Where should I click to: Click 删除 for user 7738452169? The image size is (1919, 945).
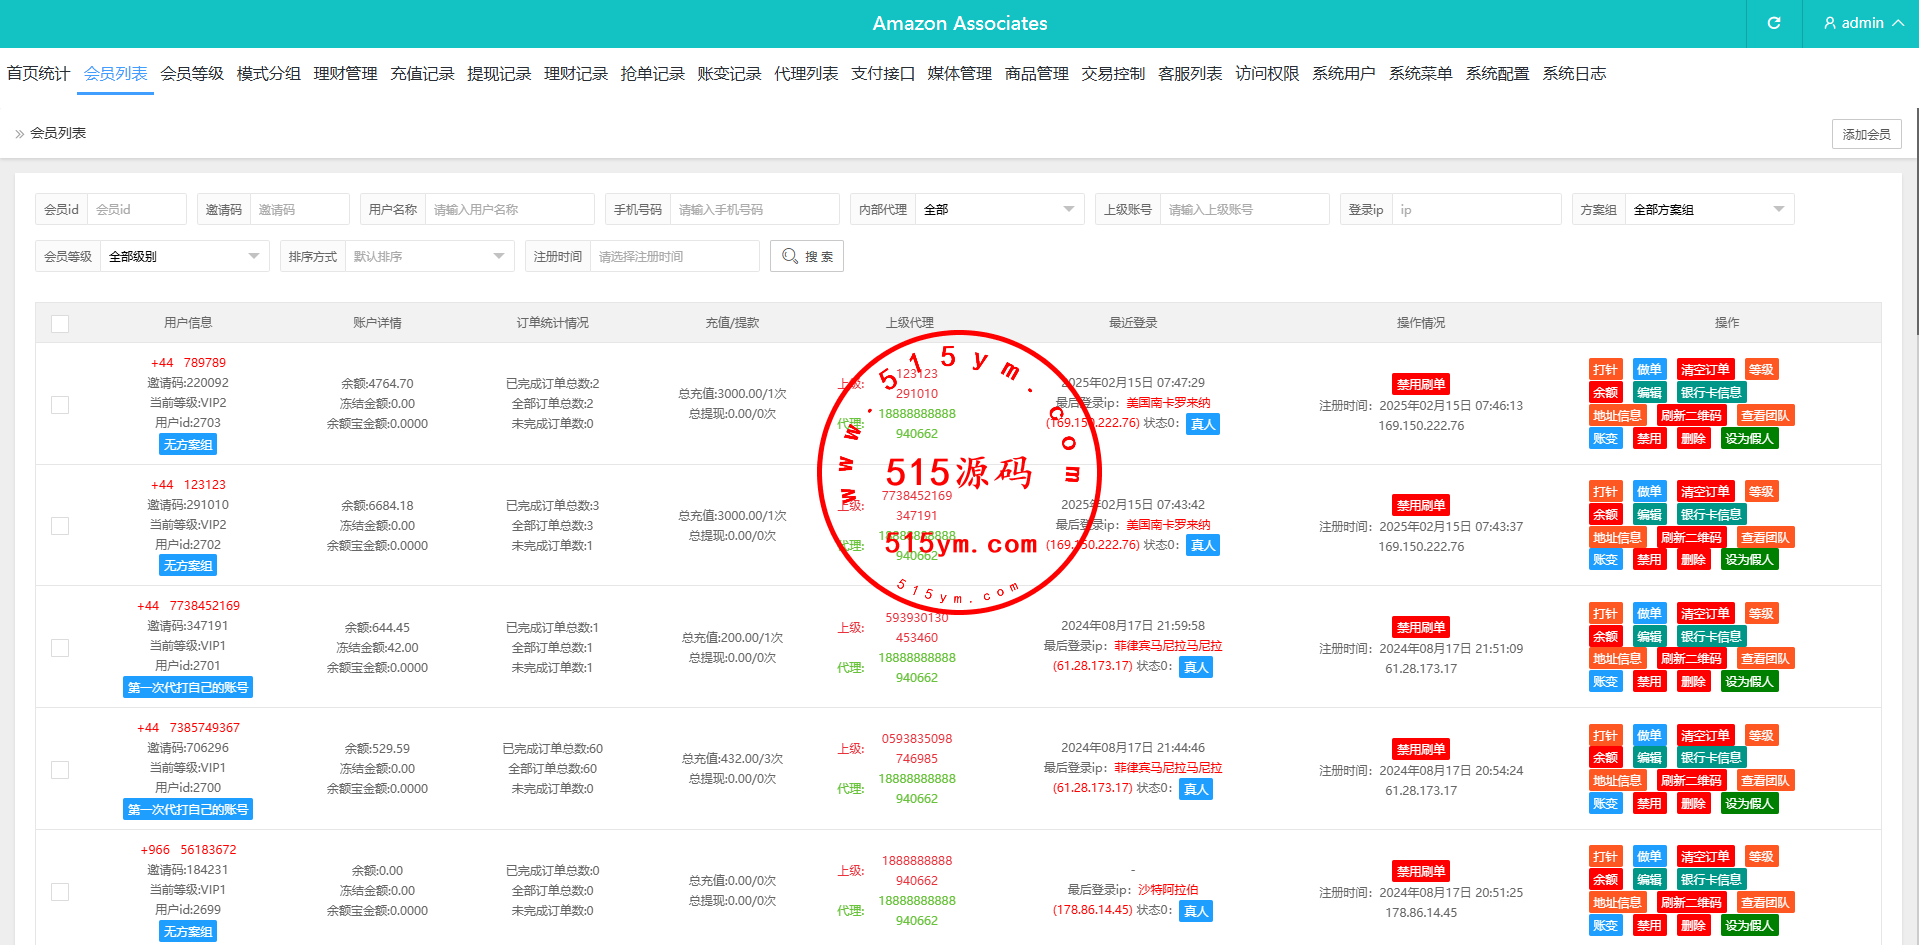(1693, 682)
